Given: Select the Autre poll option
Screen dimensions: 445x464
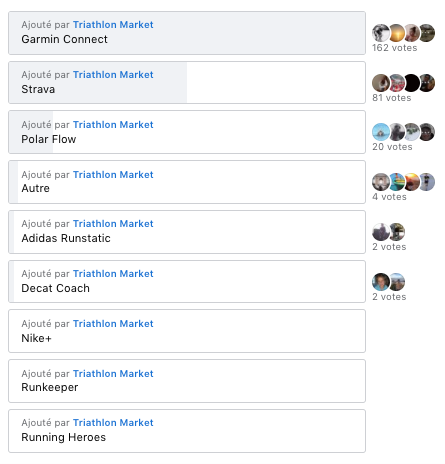Looking at the screenshot, I should (x=187, y=182).
